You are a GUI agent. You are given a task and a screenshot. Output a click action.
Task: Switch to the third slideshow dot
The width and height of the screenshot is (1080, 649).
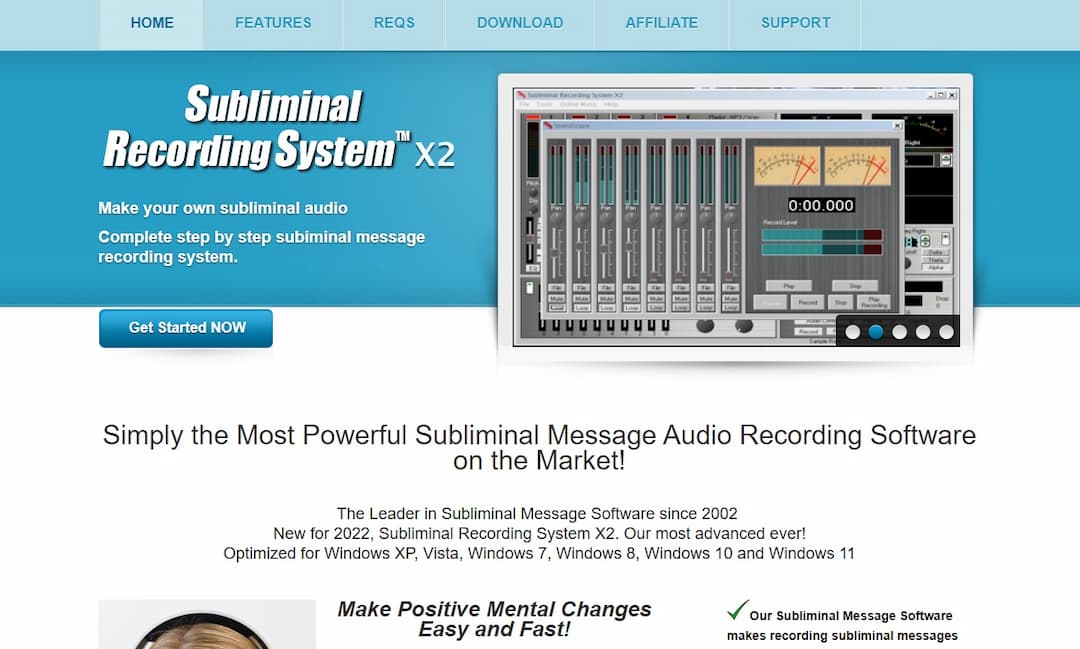899,332
